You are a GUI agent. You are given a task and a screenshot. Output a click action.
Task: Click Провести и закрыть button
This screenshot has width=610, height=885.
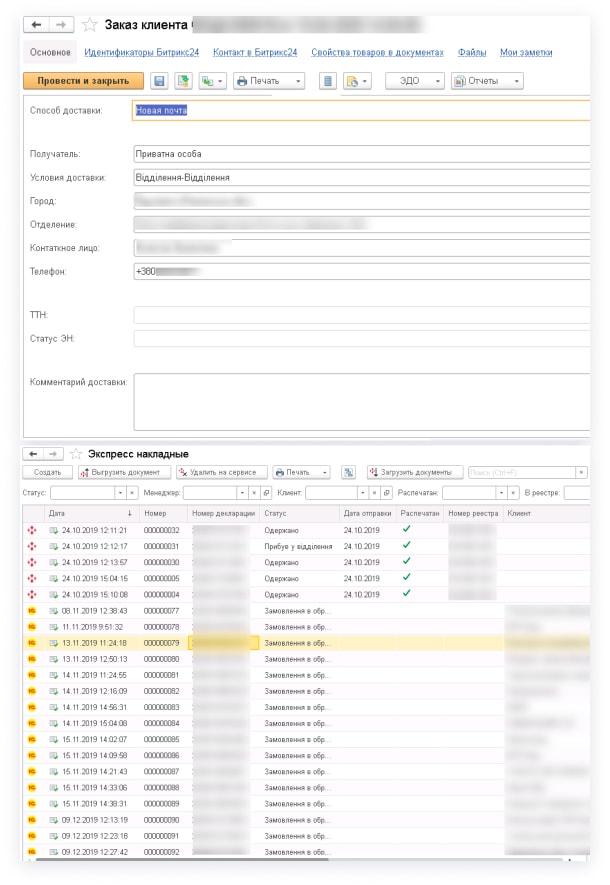[84, 81]
